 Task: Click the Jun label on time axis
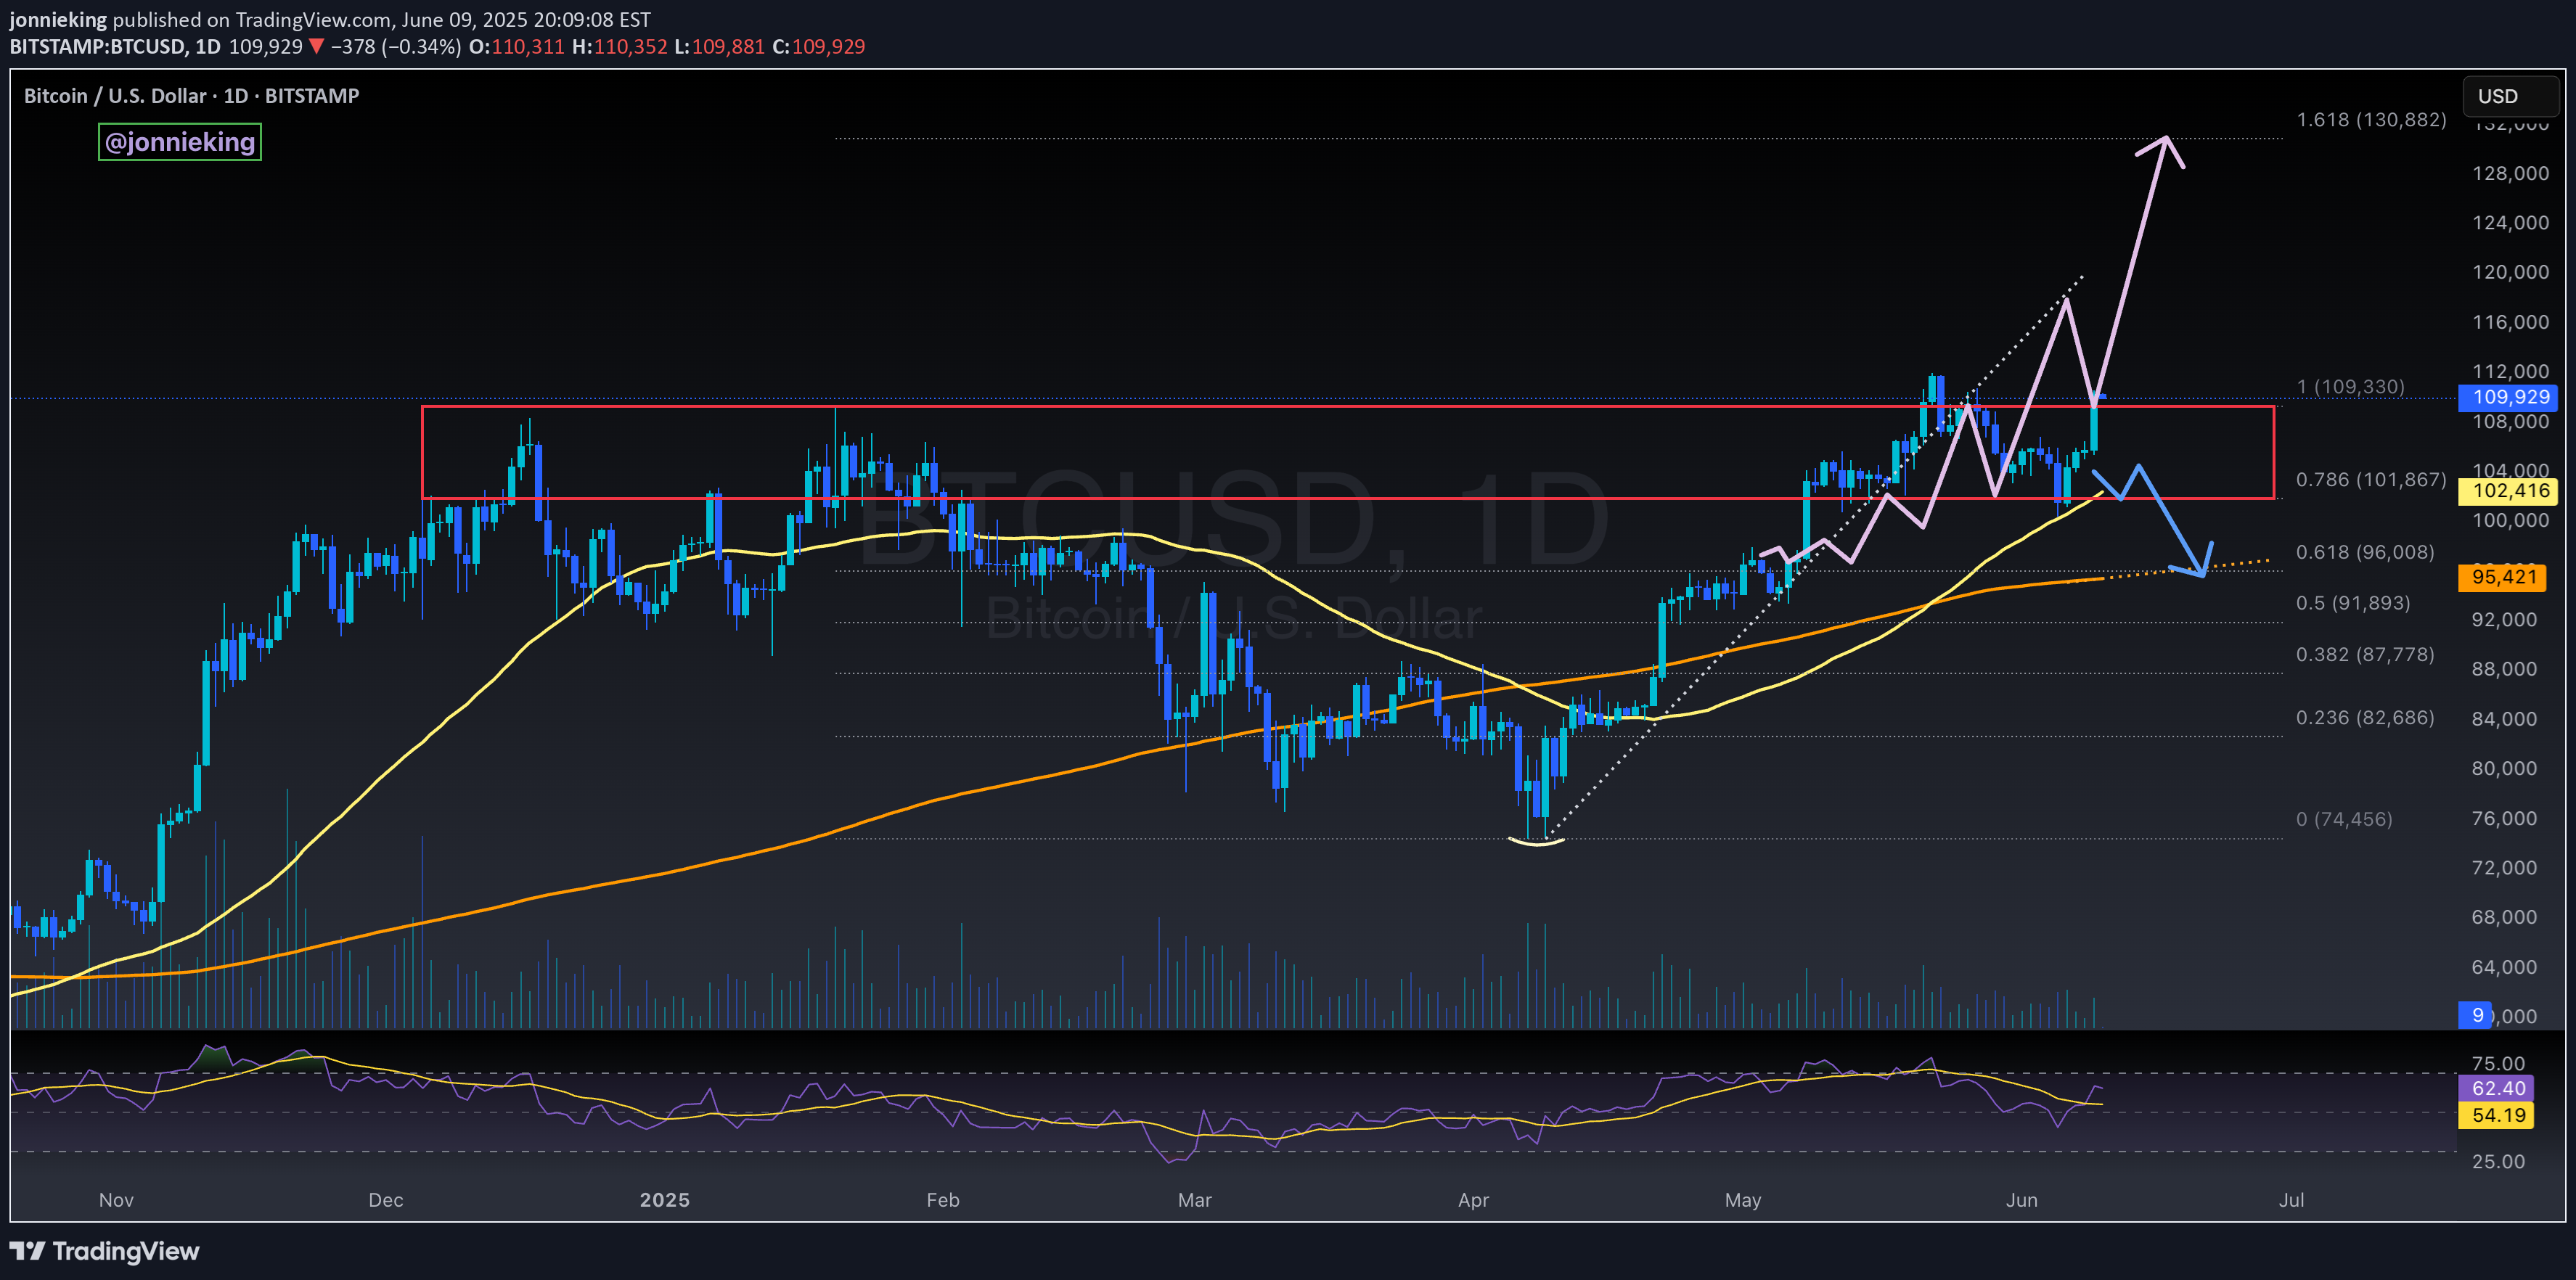point(2022,1200)
